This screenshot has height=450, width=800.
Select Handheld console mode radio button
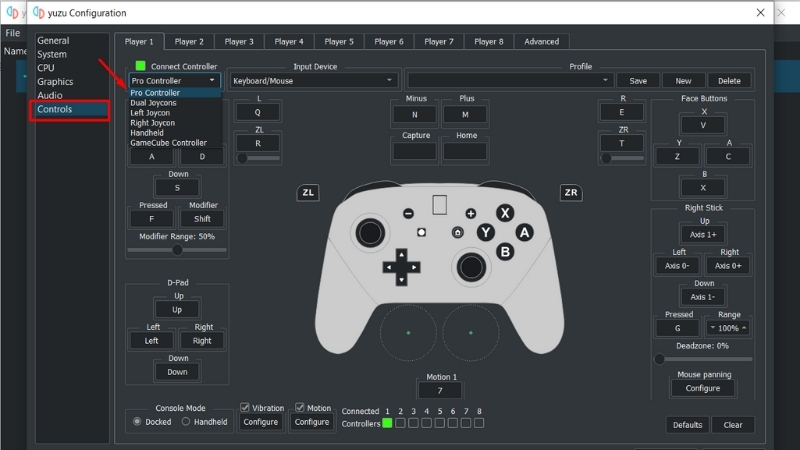(186, 421)
